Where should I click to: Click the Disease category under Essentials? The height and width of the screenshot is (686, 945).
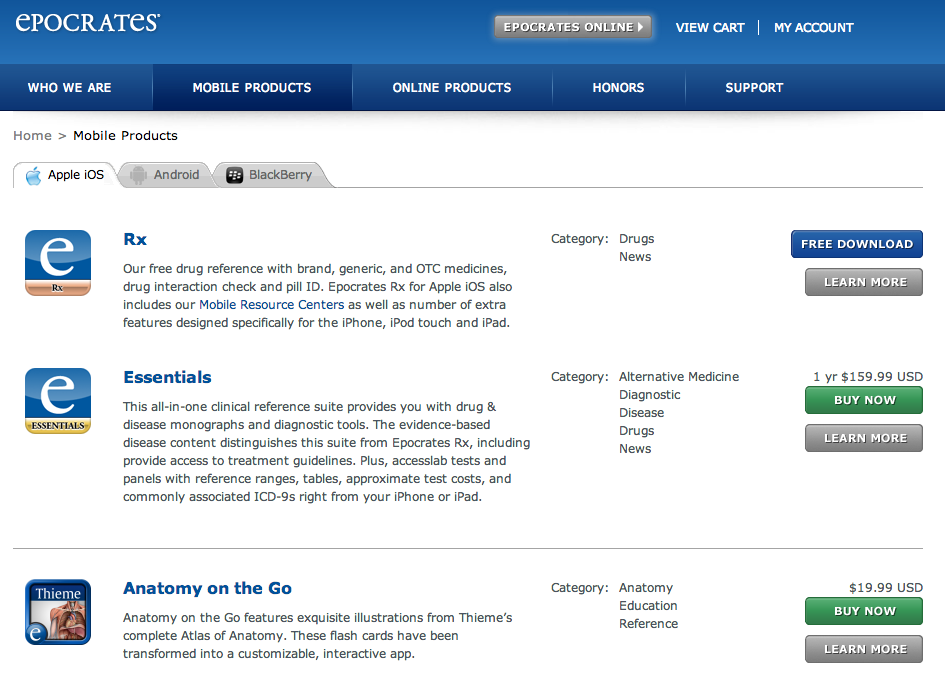click(642, 413)
